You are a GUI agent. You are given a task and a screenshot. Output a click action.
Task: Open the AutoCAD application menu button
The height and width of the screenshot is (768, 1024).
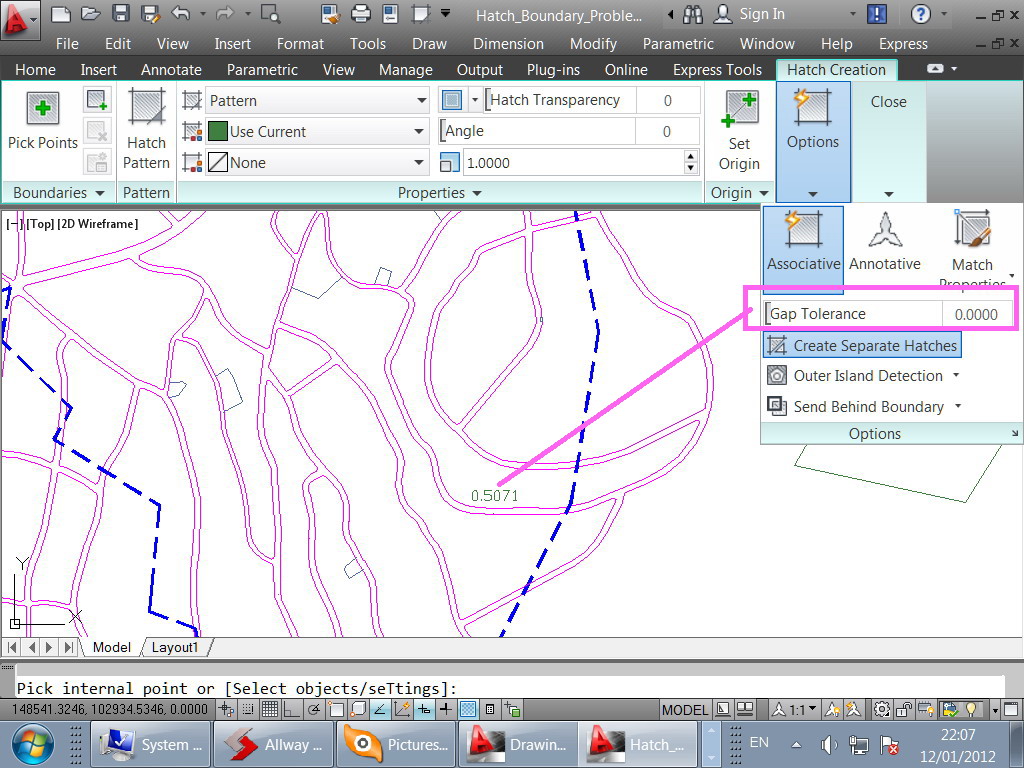point(20,20)
